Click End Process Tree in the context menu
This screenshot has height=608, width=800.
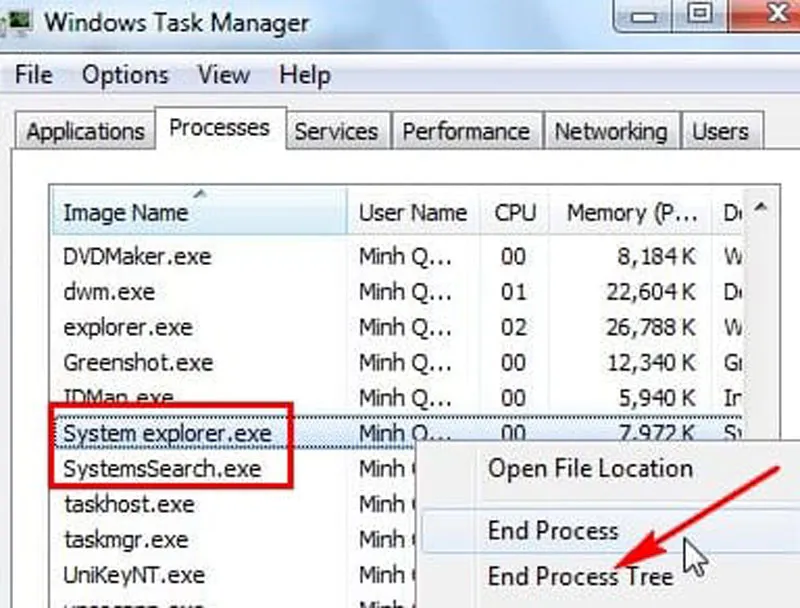[582, 577]
